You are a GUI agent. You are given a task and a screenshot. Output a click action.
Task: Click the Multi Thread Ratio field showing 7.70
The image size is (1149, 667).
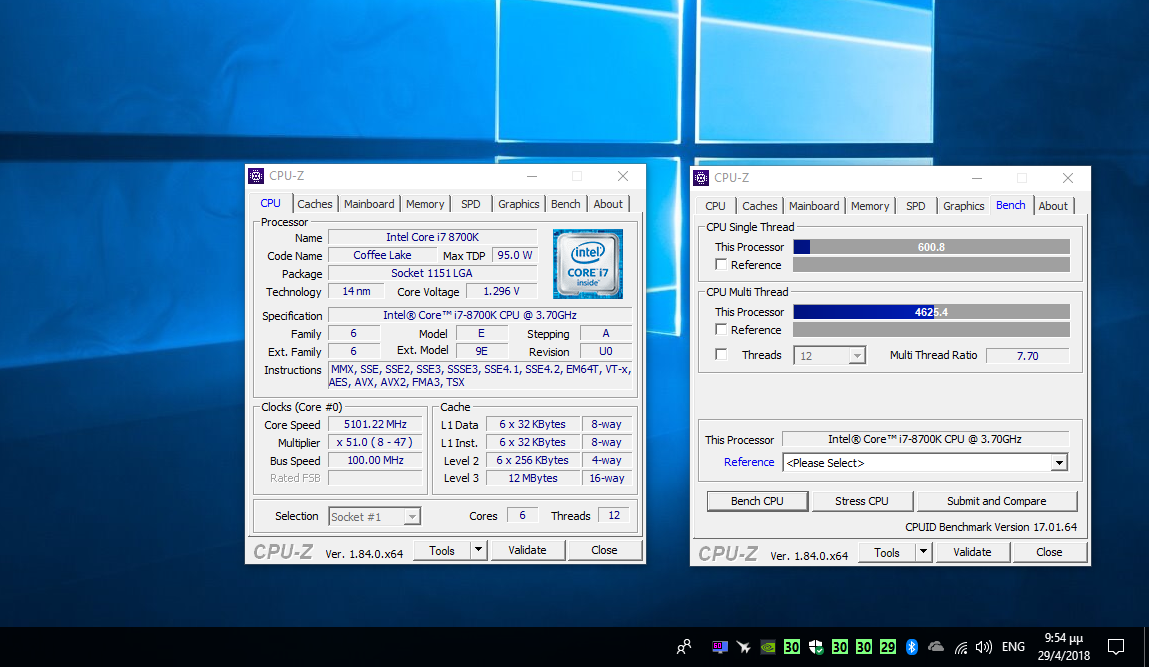pyautogui.click(x=1027, y=355)
